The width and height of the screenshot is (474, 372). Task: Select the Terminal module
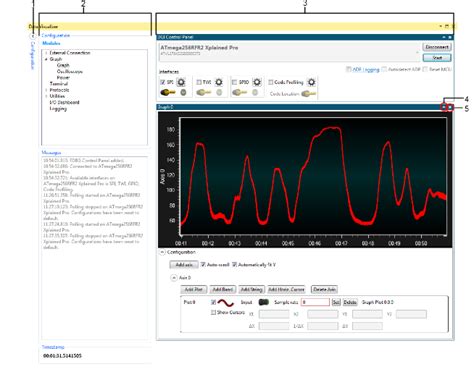pos(59,84)
